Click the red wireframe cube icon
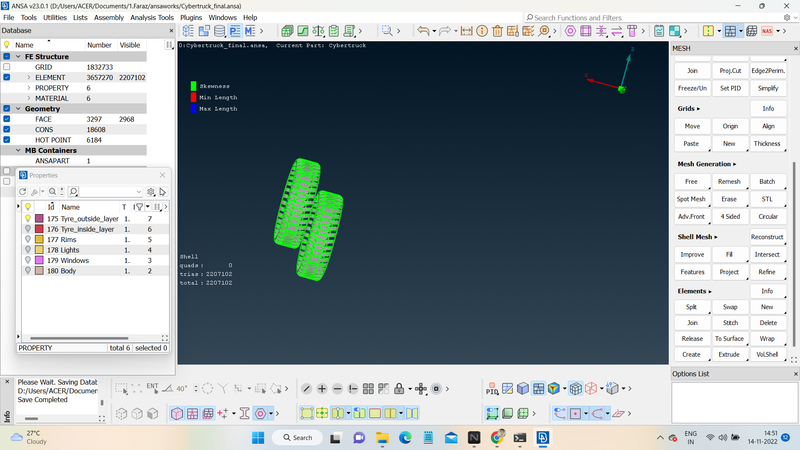800x450 pixels. 591,389
